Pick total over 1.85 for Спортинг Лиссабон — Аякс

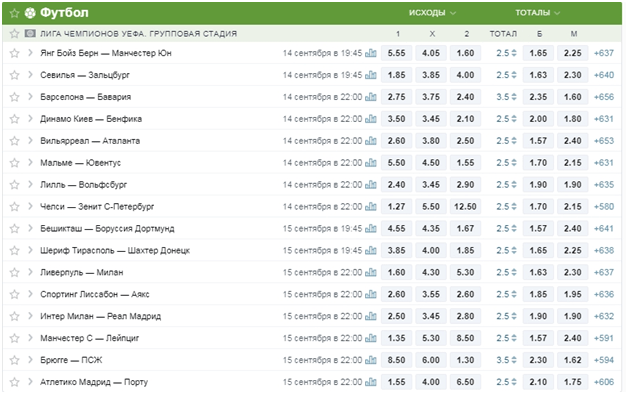[x=538, y=294]
